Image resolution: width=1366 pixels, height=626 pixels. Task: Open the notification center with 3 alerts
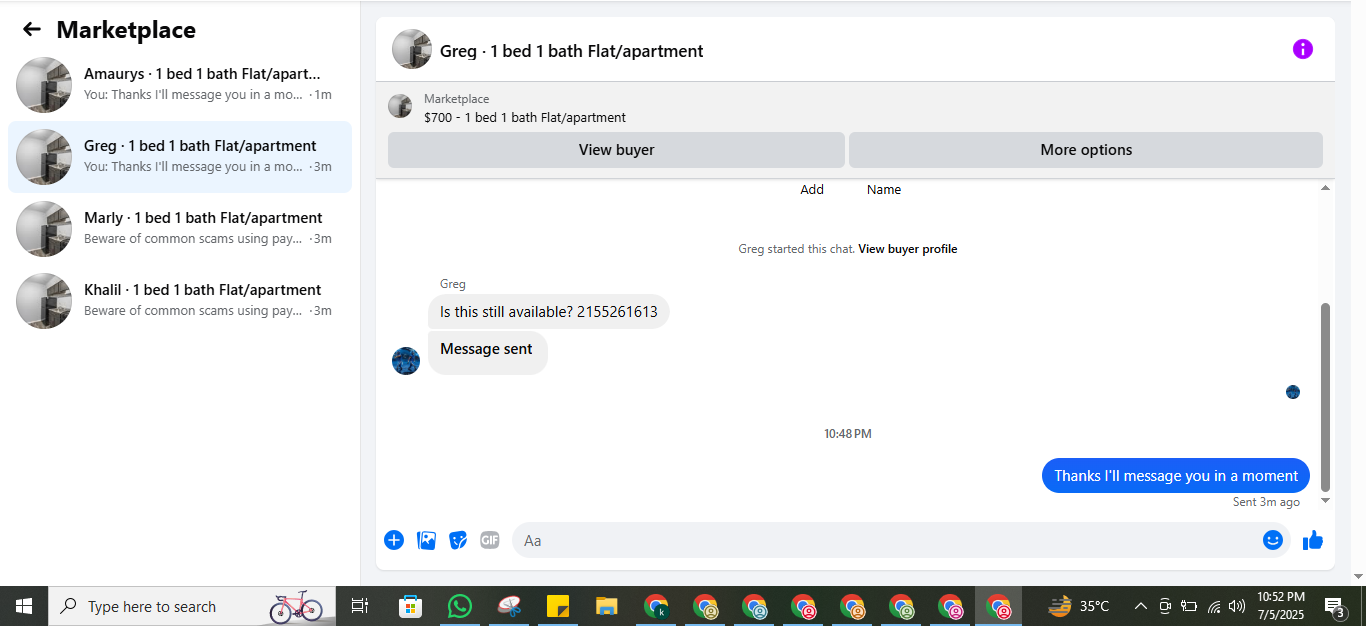click(x=1335, y=606)
